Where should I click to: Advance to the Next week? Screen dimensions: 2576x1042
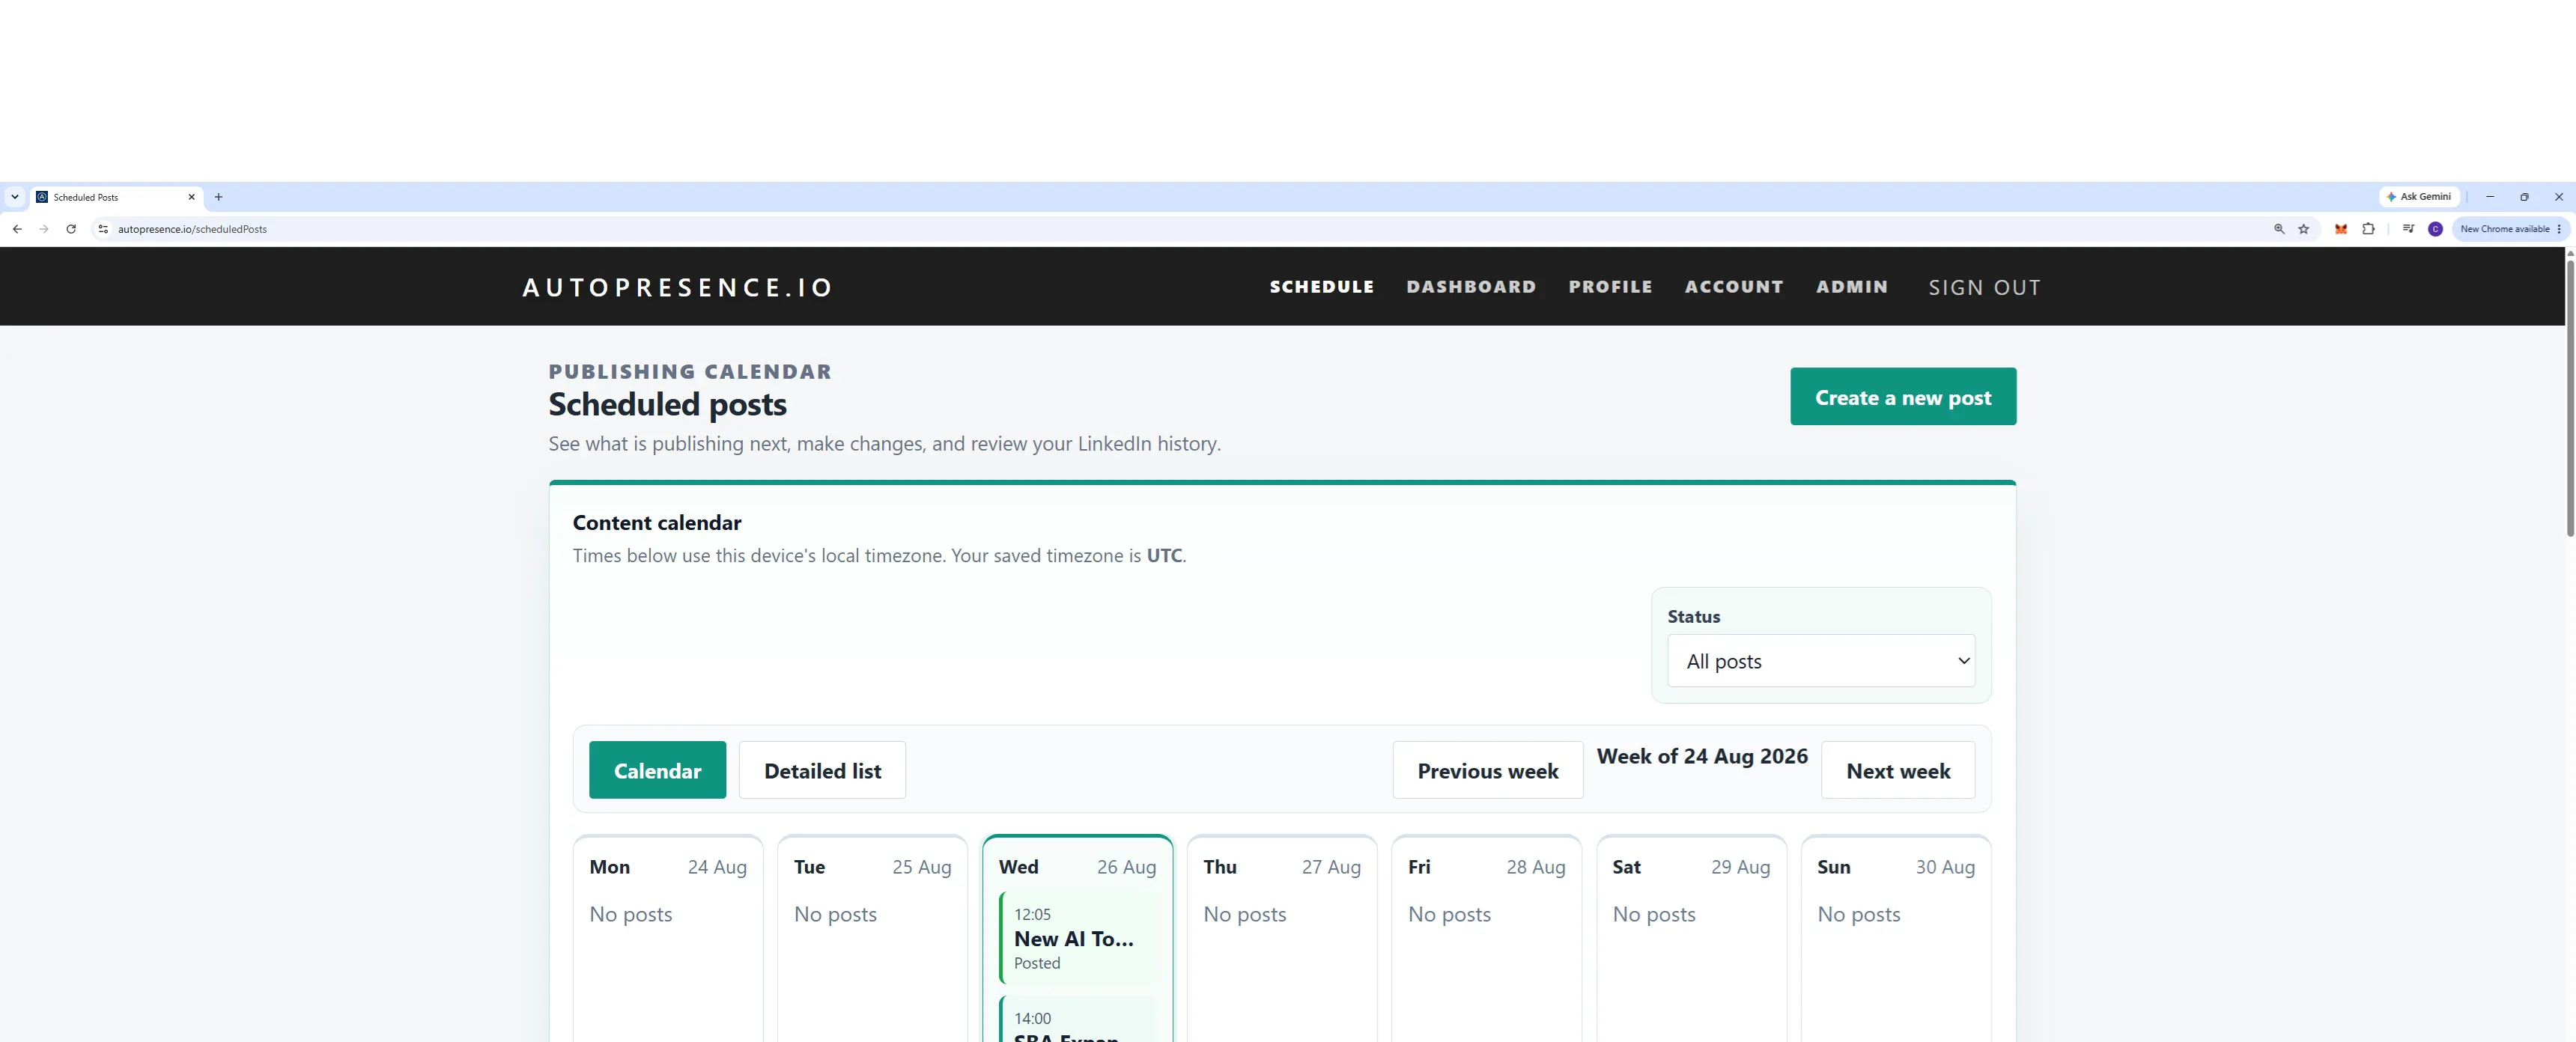(x=1898, y=770)
